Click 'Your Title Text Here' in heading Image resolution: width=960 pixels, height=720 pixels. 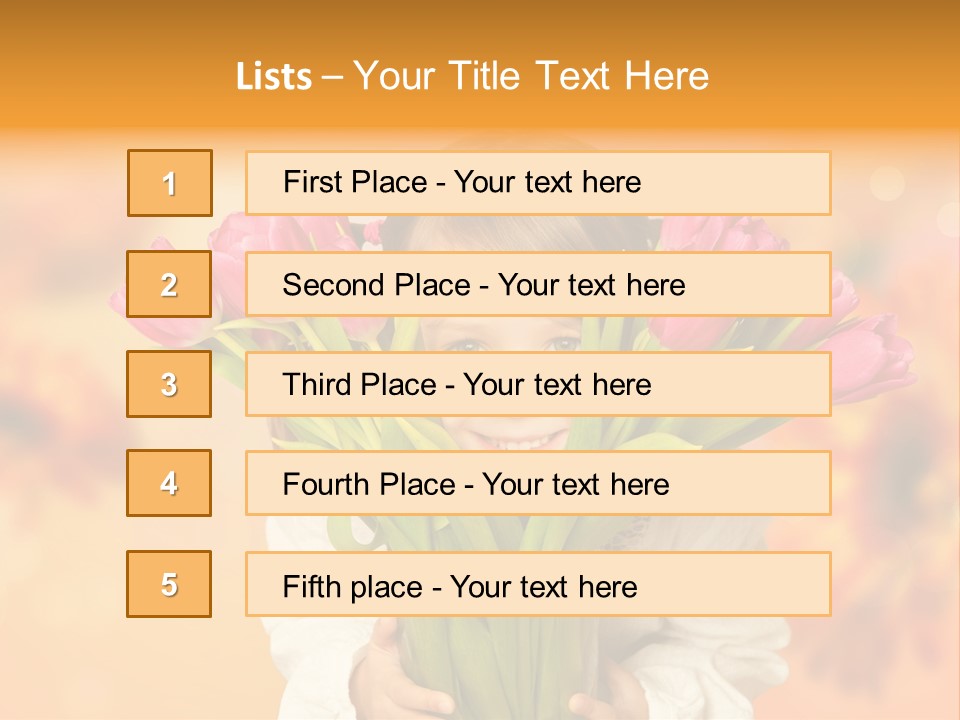(531, 76)
